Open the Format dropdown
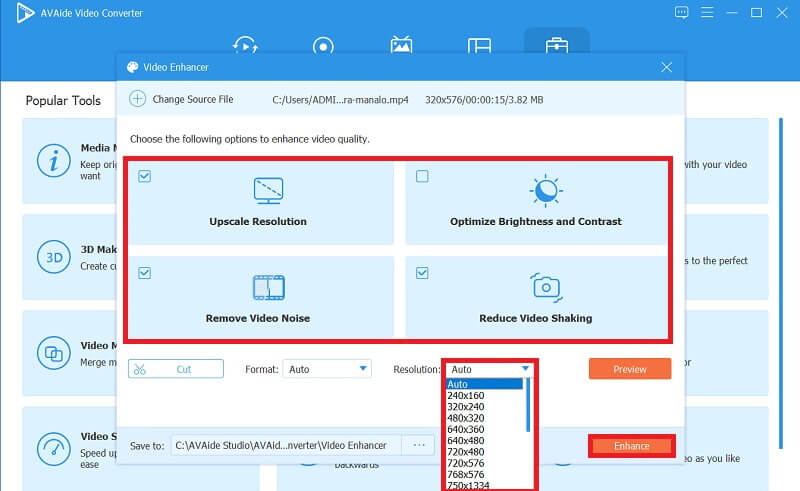The width and height of the screenshot is (800, 491). coord(327,369)
